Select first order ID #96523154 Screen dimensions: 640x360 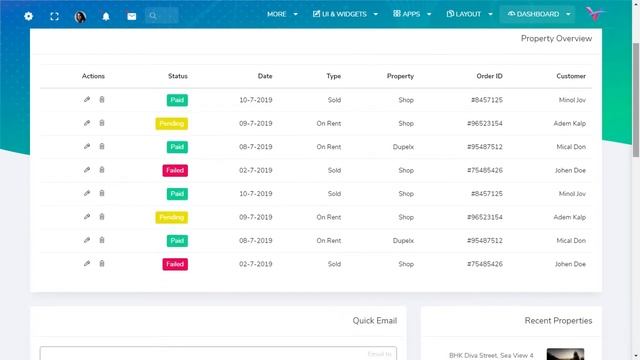click(x=484, y=123)
